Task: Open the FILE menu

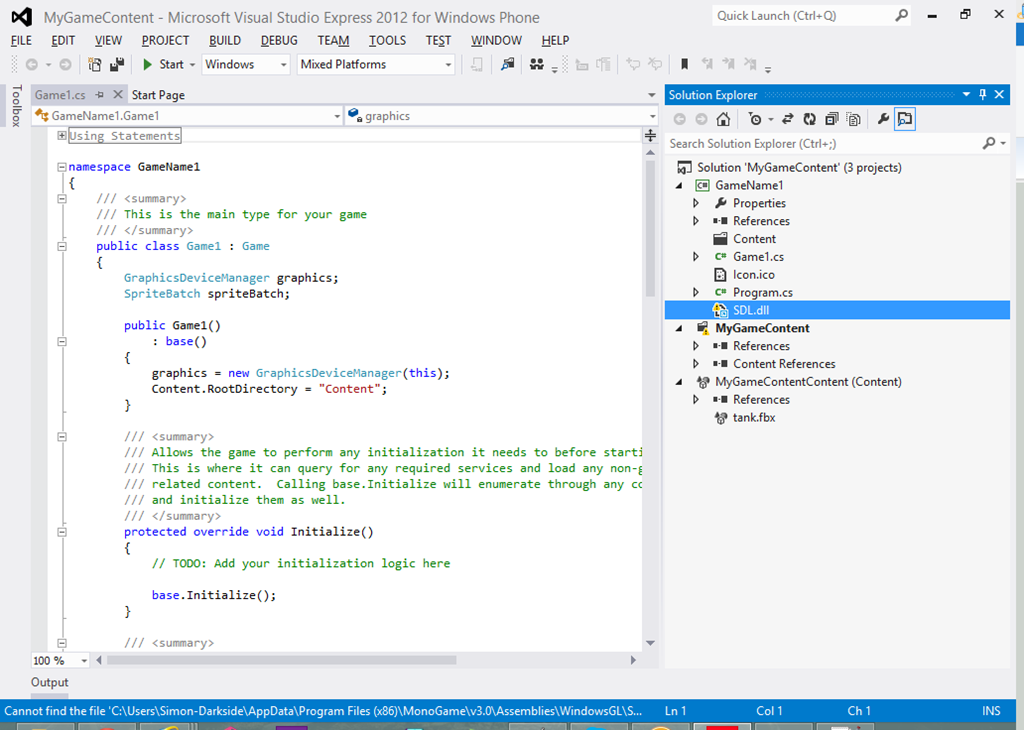Action: point(21,40)
